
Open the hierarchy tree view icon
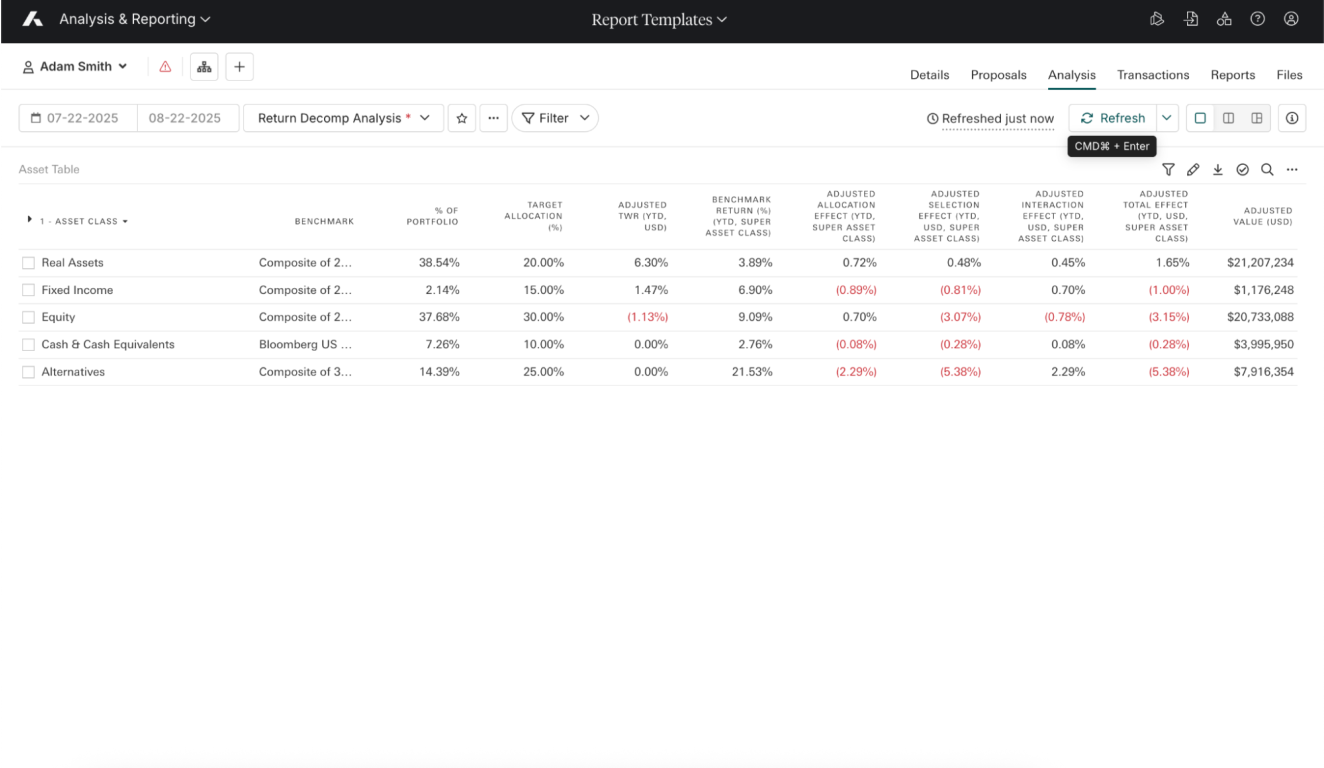coord(204,67)
